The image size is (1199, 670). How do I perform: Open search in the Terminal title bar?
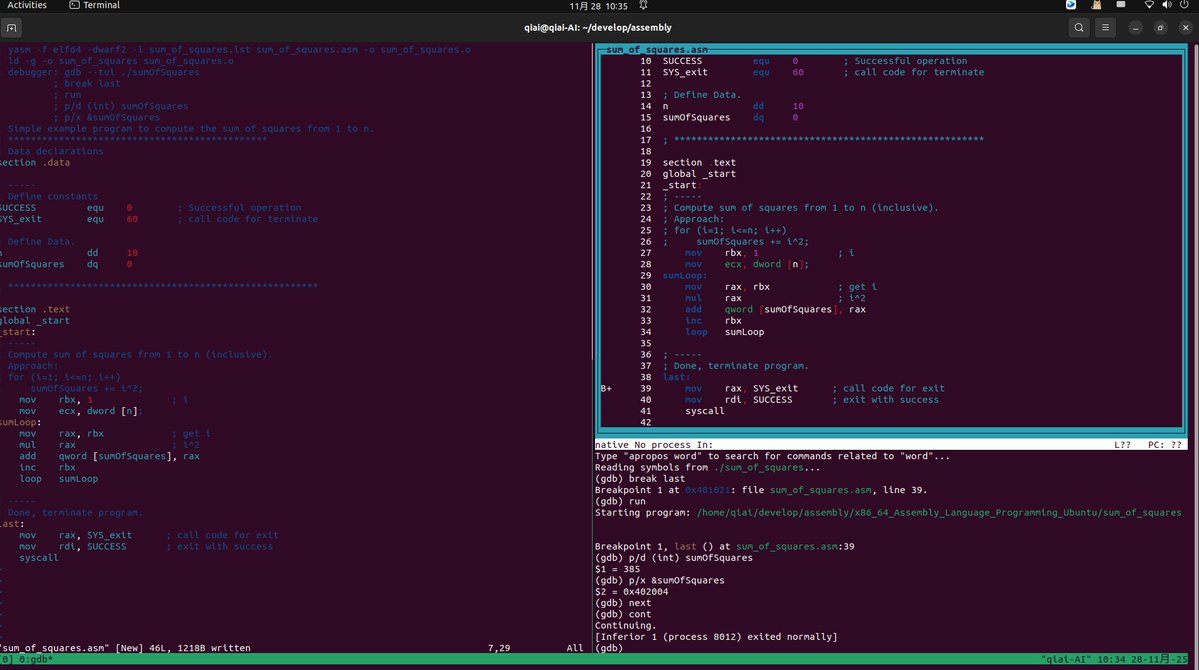coord(1077,27)
